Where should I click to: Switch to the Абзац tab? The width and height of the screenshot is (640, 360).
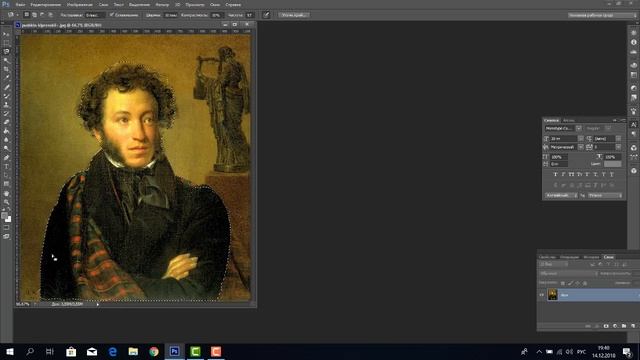click(x=569, y=120)
